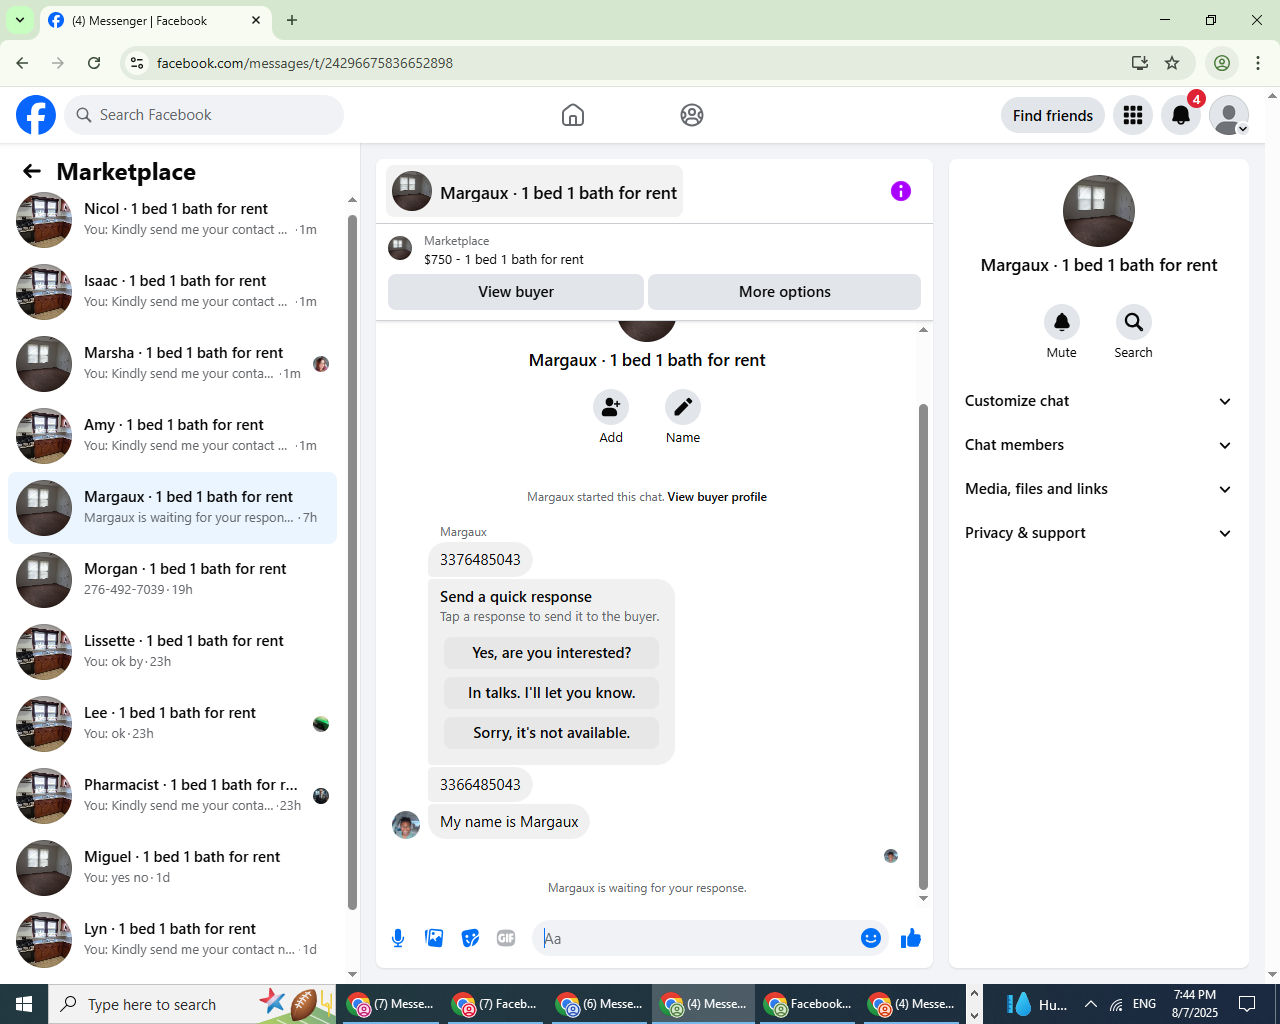Open the Facebook logo home link
1280x1024 pixels.
tap(36, 115)
